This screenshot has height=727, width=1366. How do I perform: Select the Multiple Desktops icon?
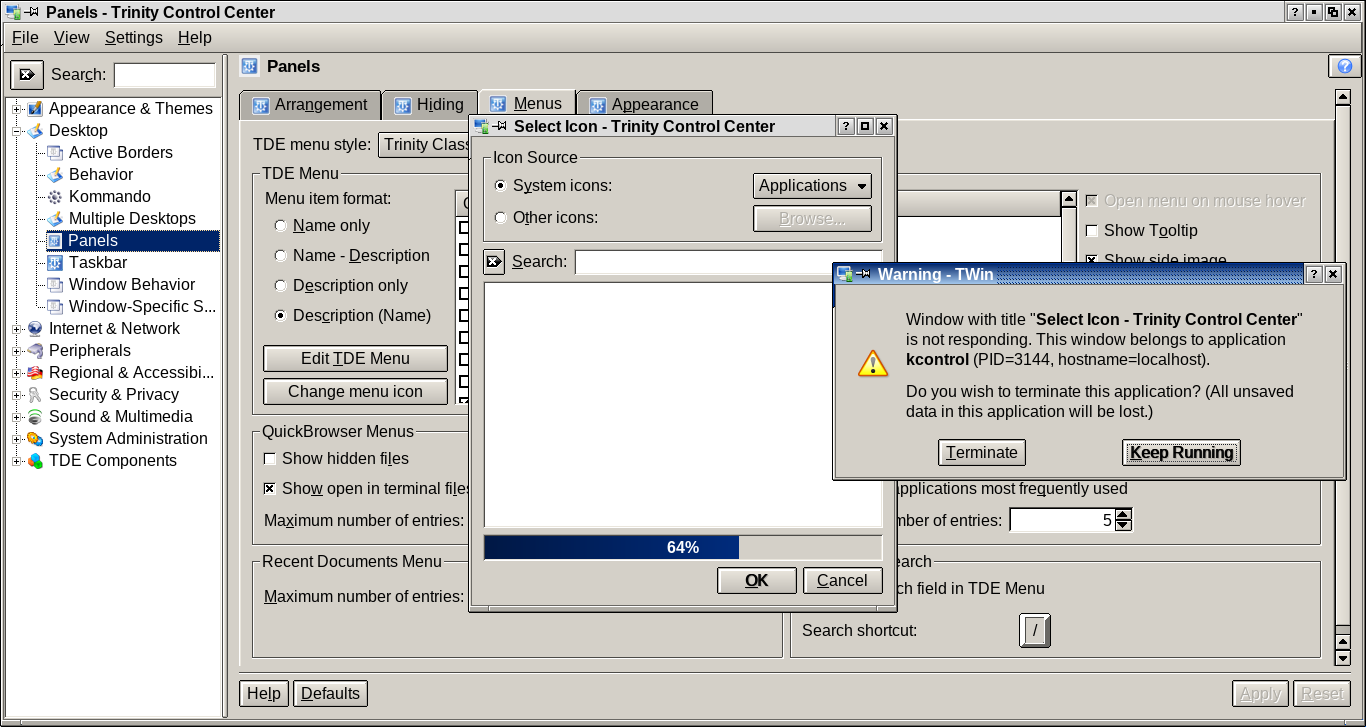(x=55, y=218)
